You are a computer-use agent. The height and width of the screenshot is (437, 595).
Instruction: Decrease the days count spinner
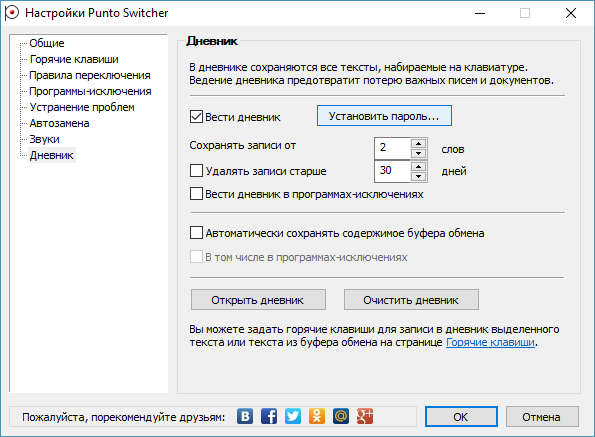point(419,176)
